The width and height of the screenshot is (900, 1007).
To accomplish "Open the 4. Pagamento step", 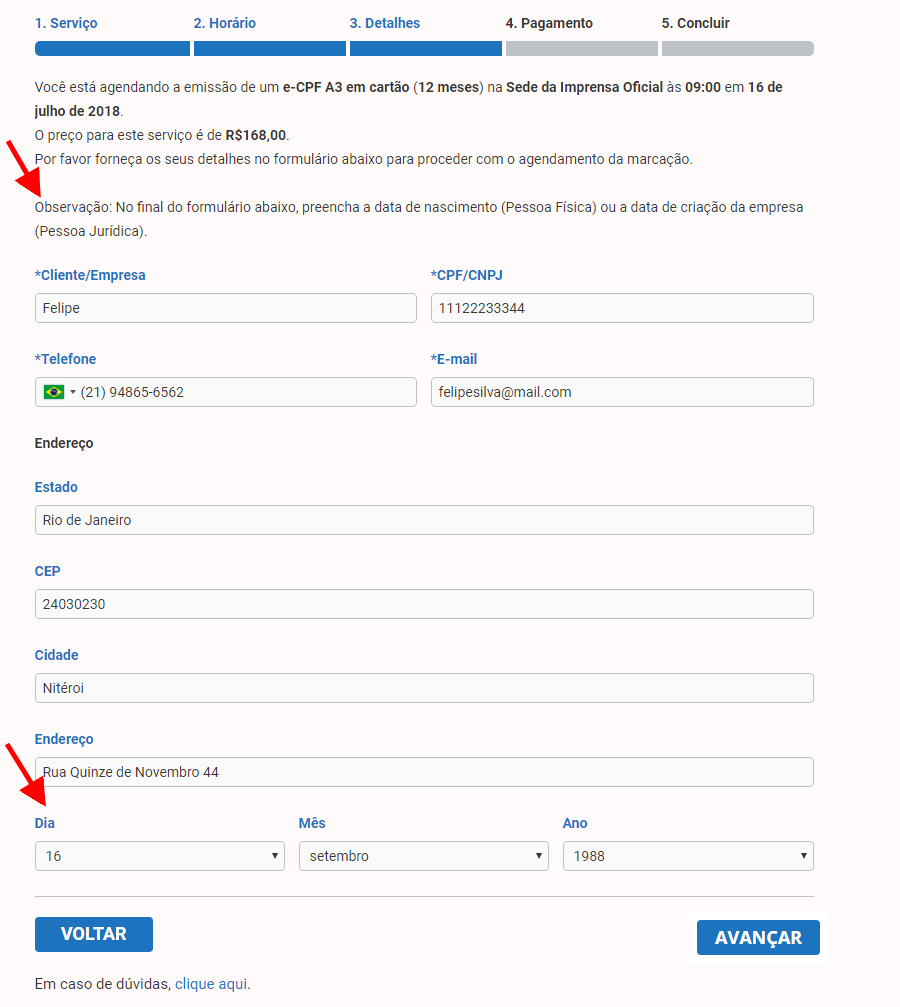I will coord(549,23).
